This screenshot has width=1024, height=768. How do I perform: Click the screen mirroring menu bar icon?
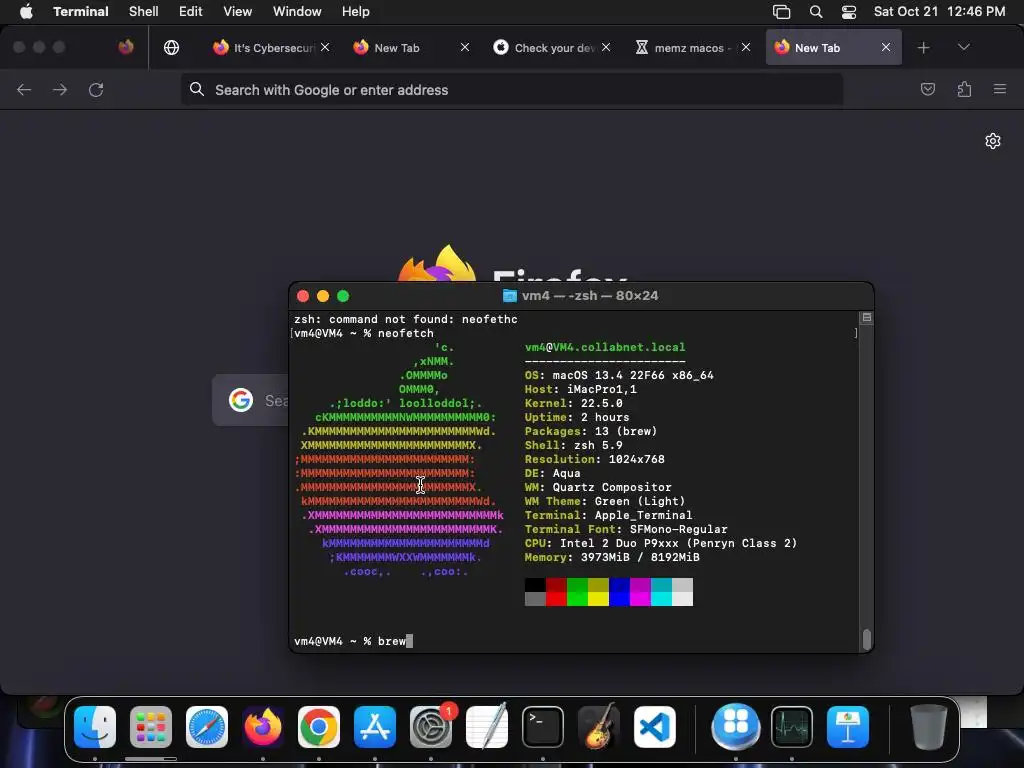pyautogui.click(x=781, y=12)
